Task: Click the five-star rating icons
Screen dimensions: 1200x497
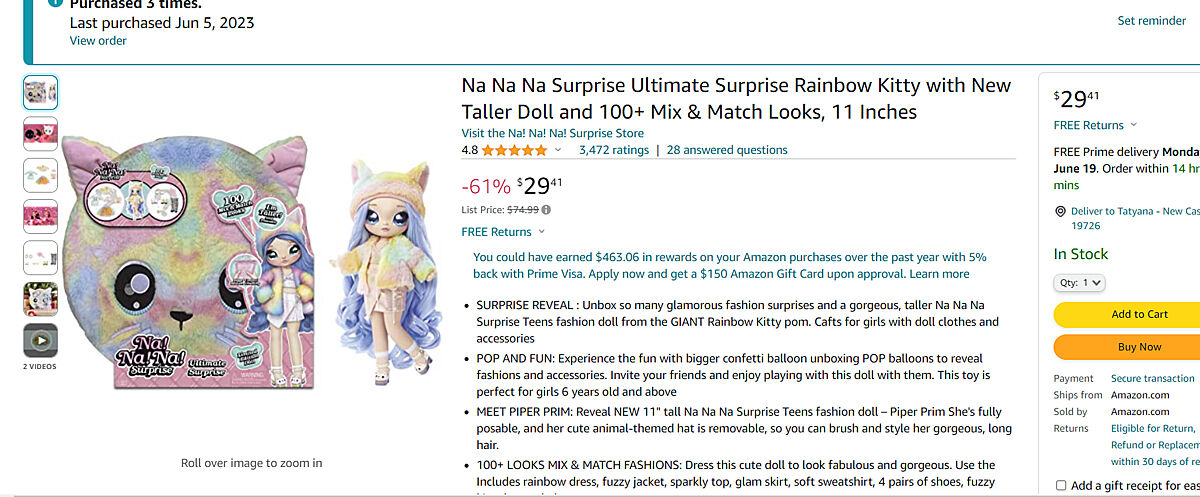Action: click(x=514, y=151)
